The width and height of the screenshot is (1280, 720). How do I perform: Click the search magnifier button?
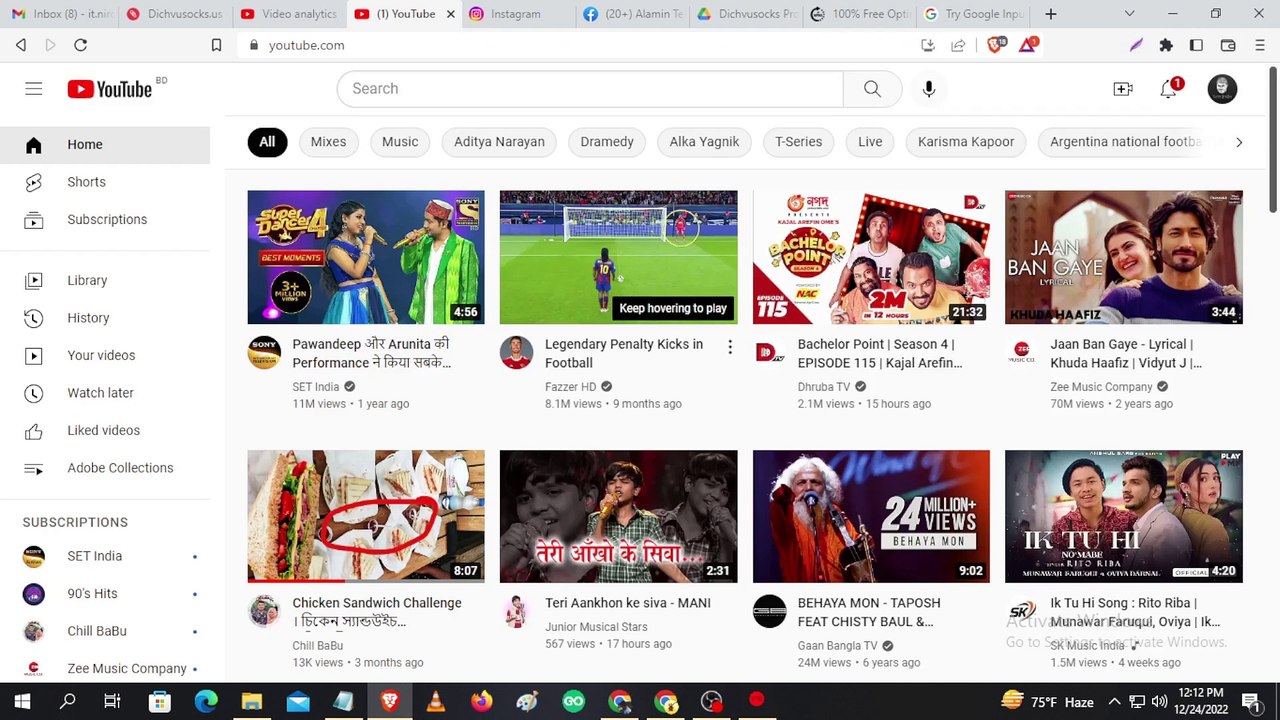coord(872,89)
